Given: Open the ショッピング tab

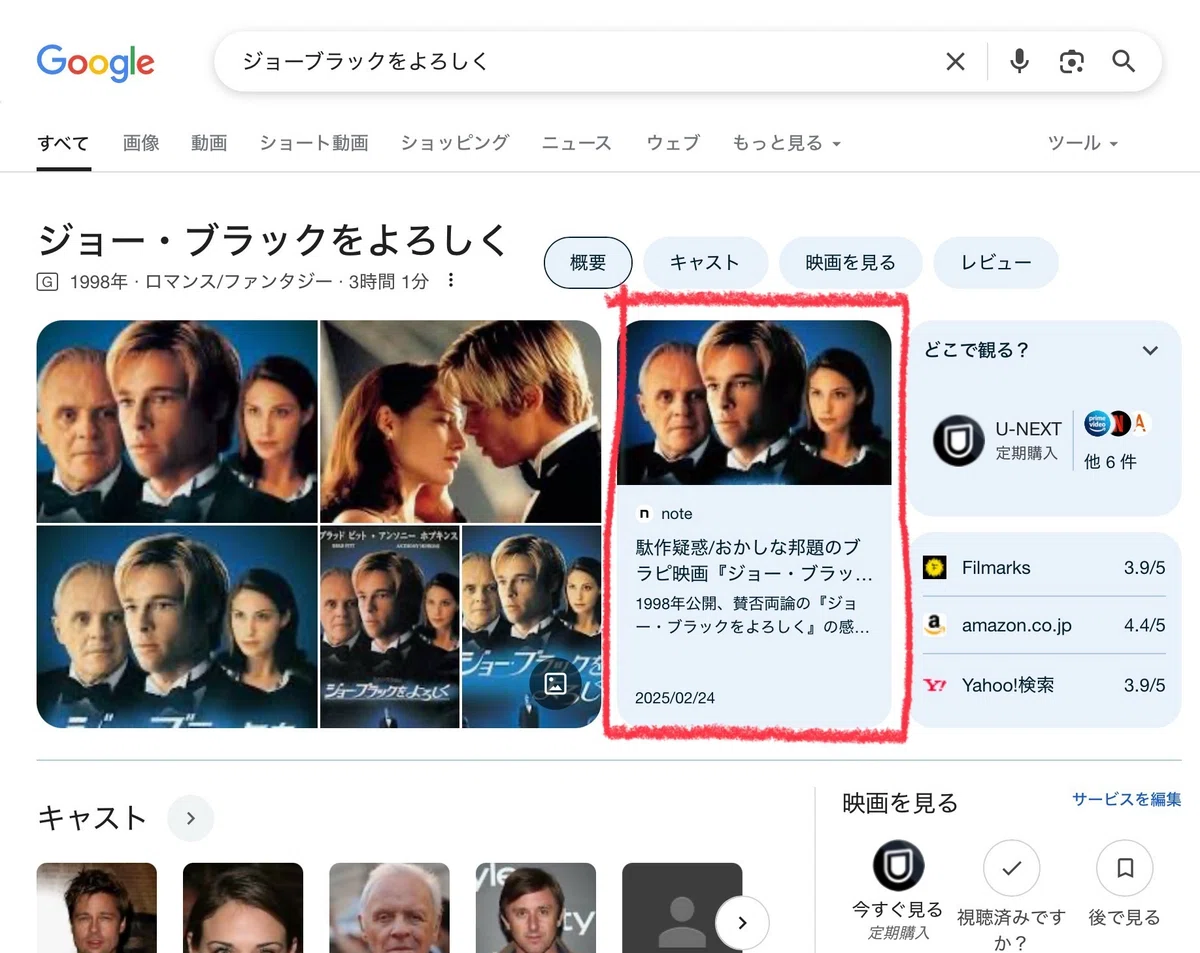Looking at the screenshot, I should (455, 143).
